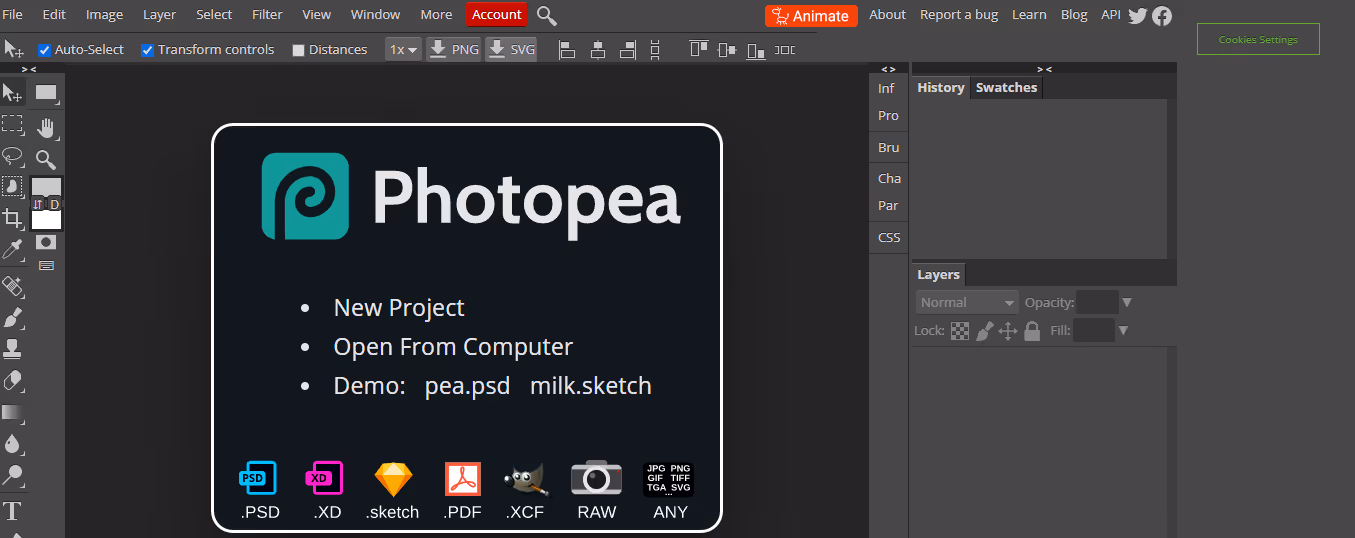The height and width of the screenshot is (538, 1355).
Task: Disable the Auto-Select checkbox
Action: [x=44, y=50]
